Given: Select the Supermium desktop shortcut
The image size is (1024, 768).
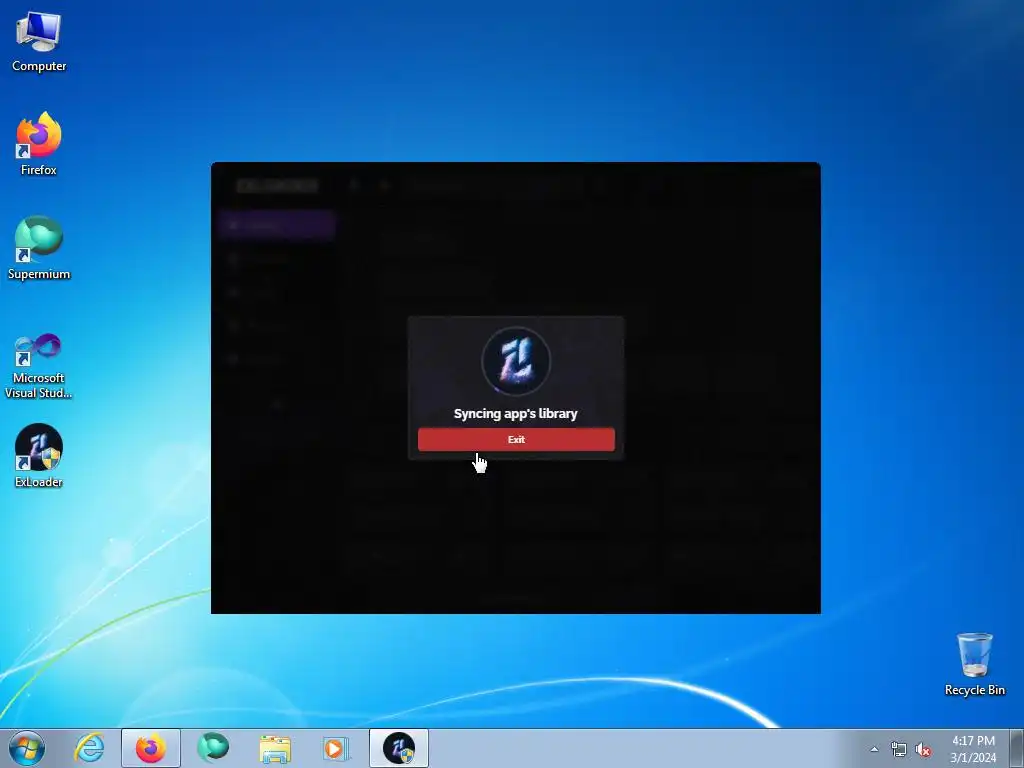Looking at the screenshot, I should (39, 248).
